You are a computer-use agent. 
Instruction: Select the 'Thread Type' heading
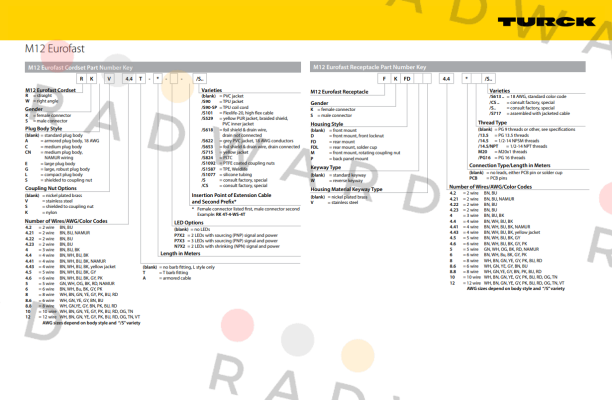pos(492,123)
